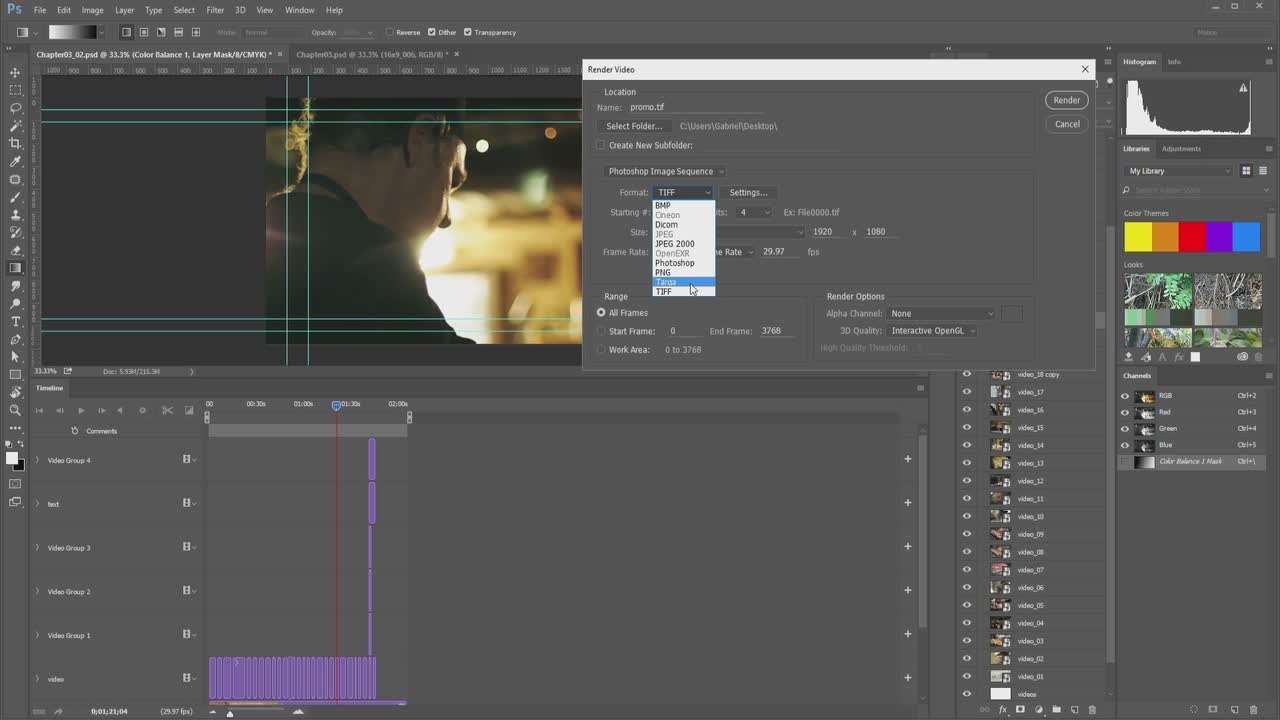Click the foreground color swatch
This screenshot has height=720, width=1280.
11,458
